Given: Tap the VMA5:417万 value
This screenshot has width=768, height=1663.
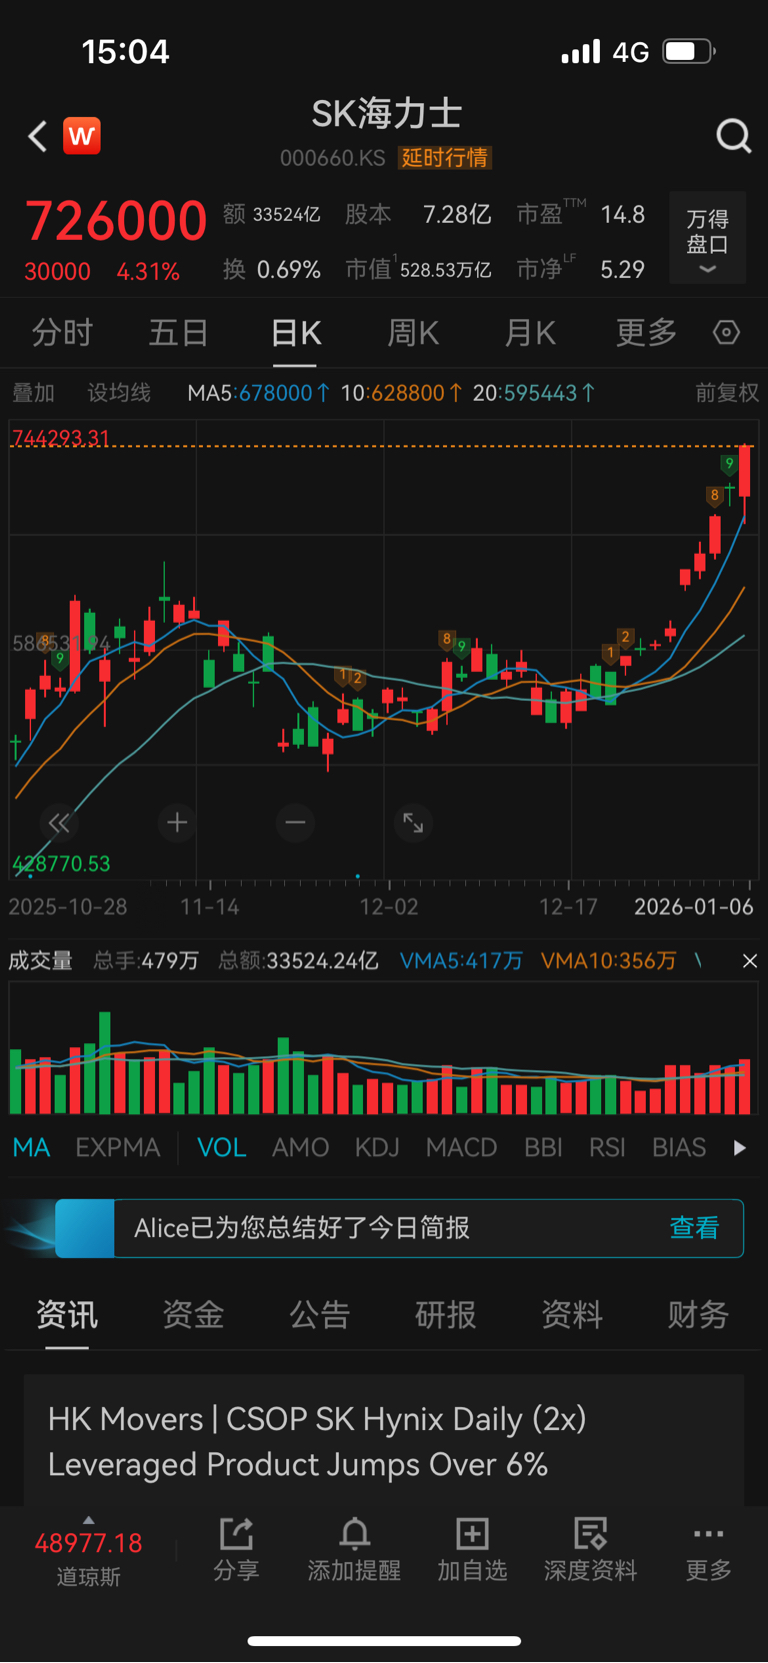Looking at the screenshot, I should pyautogui.click(x=461, y=961).
